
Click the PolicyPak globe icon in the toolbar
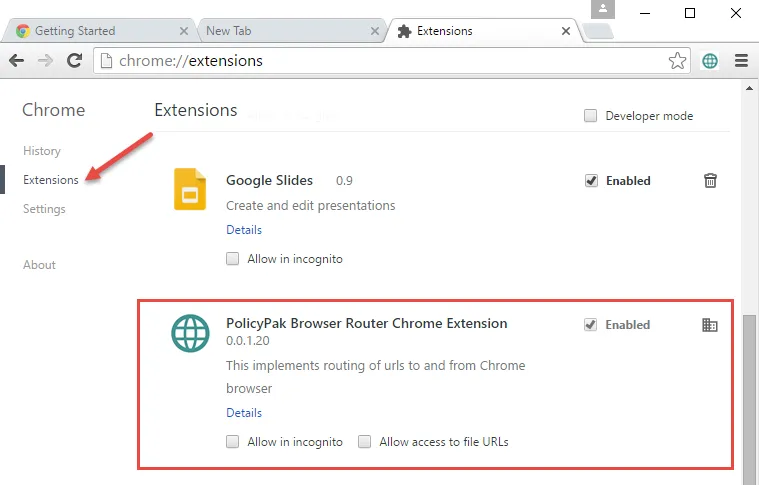709,61
